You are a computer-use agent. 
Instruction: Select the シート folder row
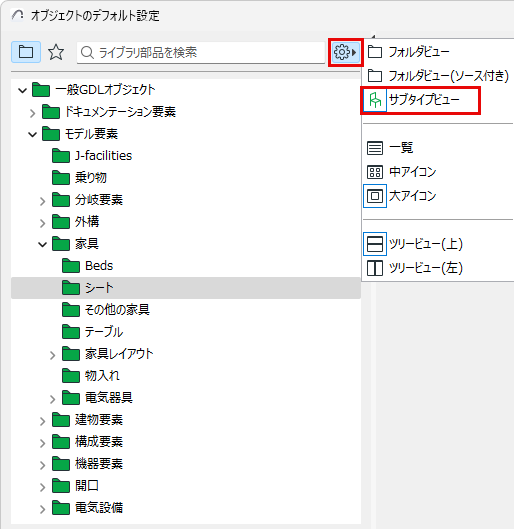point(186,288)
